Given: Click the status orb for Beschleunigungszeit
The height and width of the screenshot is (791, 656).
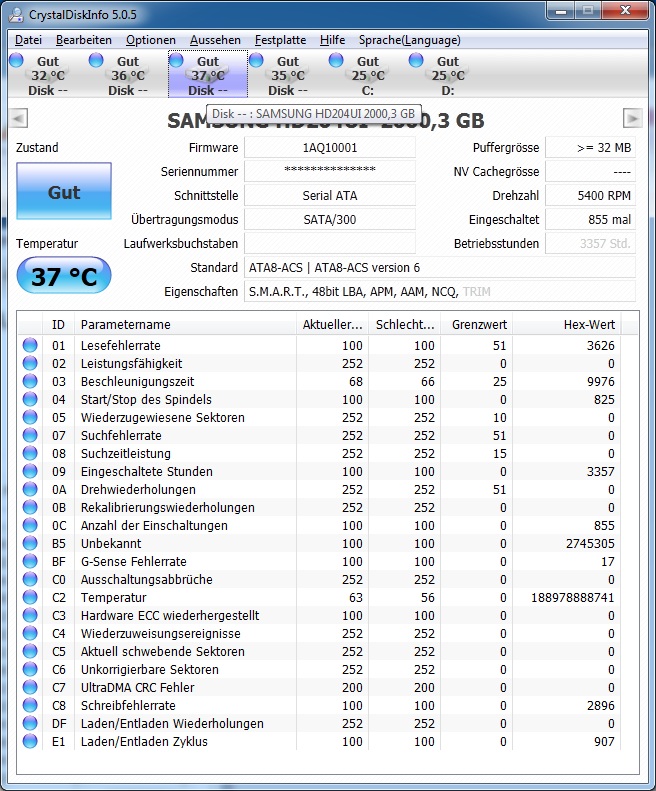Looking at the screenshot, I should pyautogui.click(x=30, y=381).
